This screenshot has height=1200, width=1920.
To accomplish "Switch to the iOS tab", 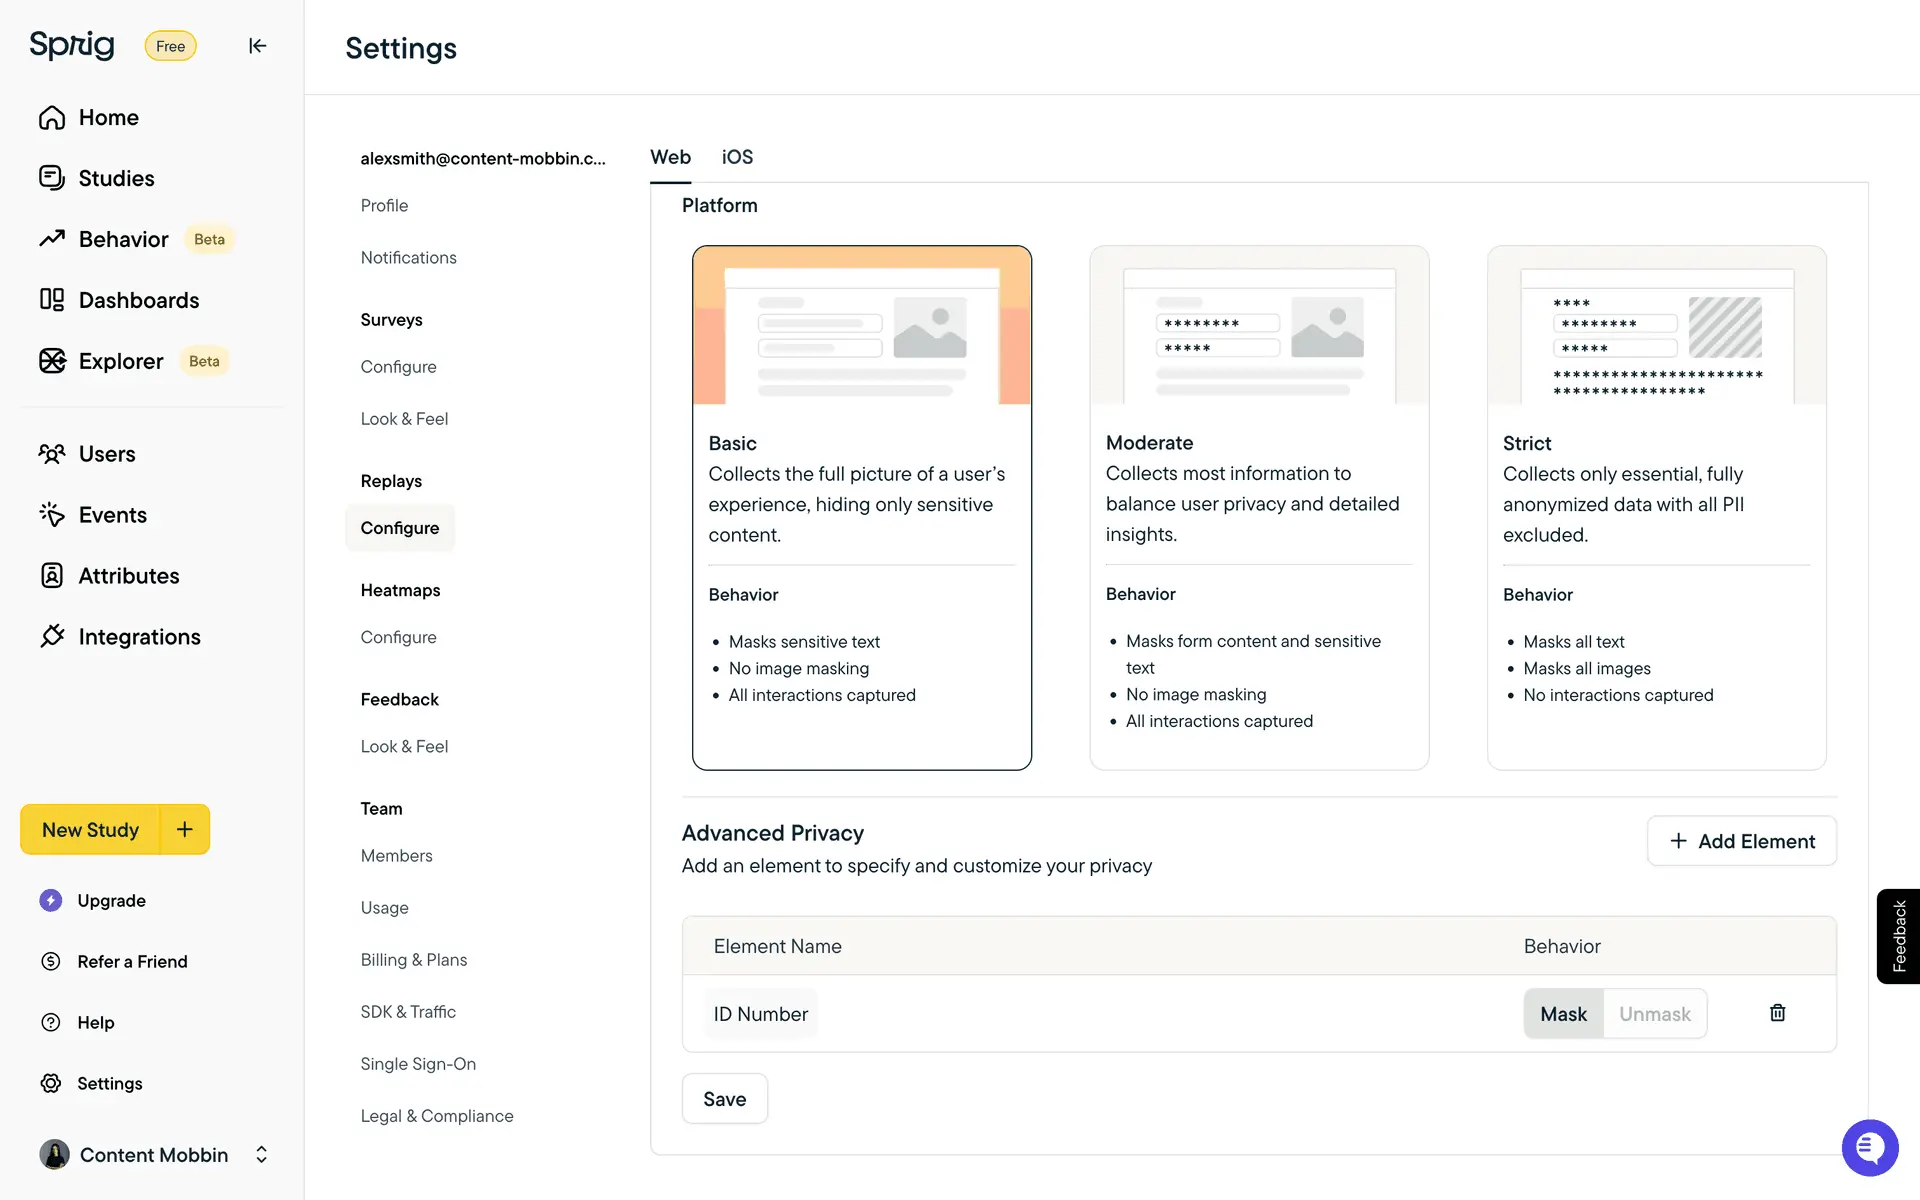I will (x=737, y=157).
